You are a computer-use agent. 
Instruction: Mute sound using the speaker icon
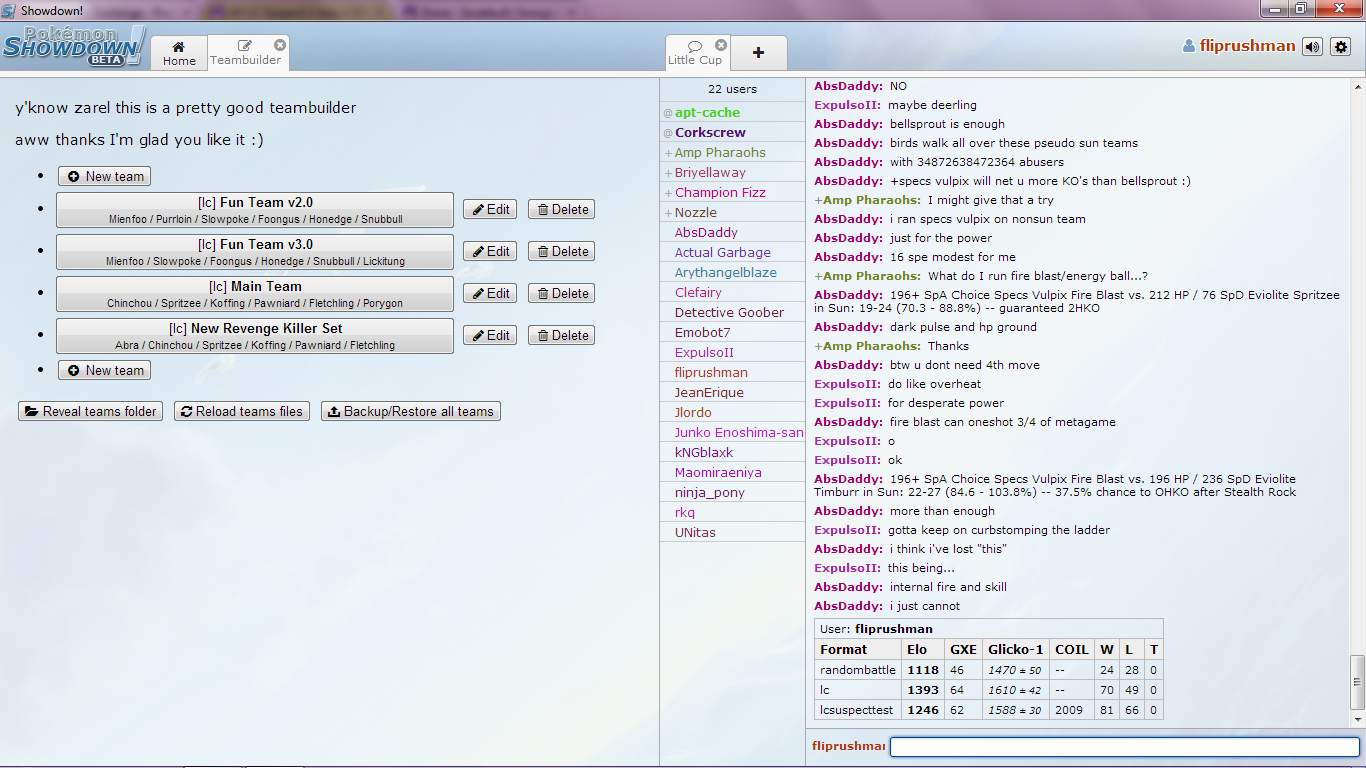tap(1311, 46)
